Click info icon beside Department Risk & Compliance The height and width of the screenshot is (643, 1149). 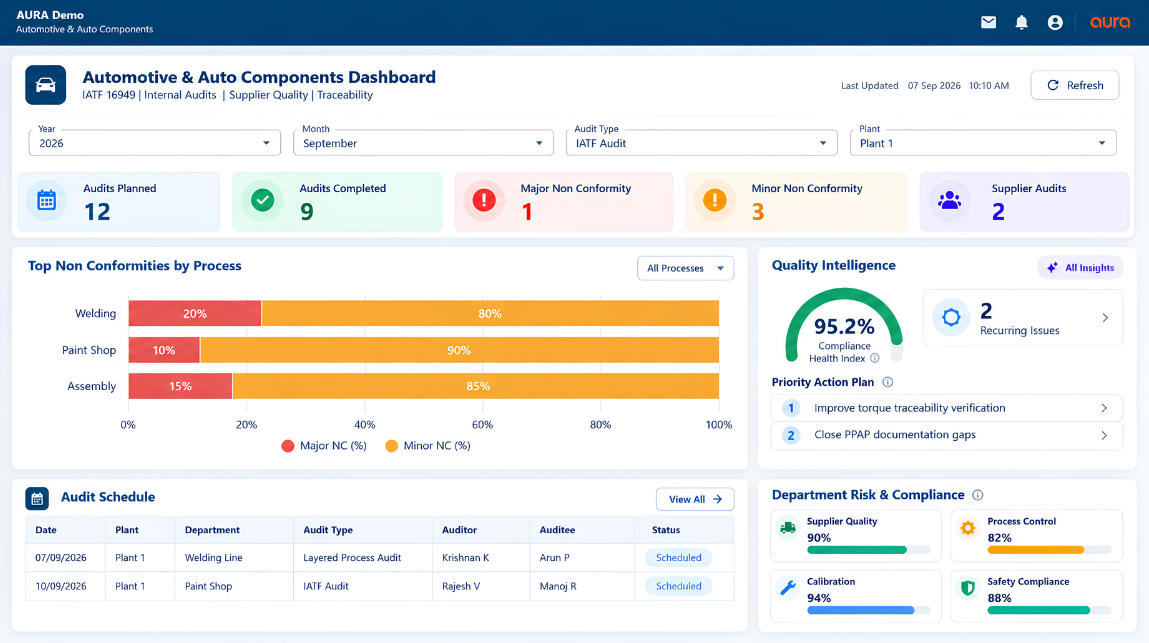[978, 495]
